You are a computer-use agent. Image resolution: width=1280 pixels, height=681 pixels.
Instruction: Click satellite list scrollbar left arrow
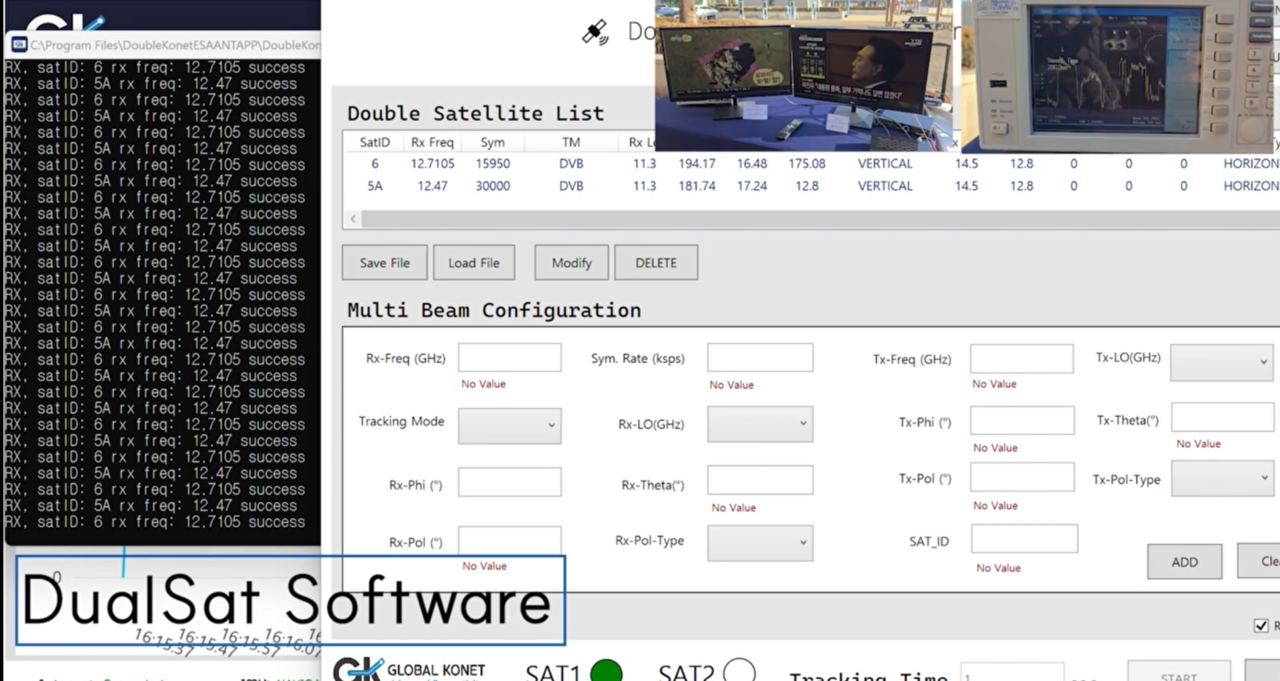(x=353, y=219)
